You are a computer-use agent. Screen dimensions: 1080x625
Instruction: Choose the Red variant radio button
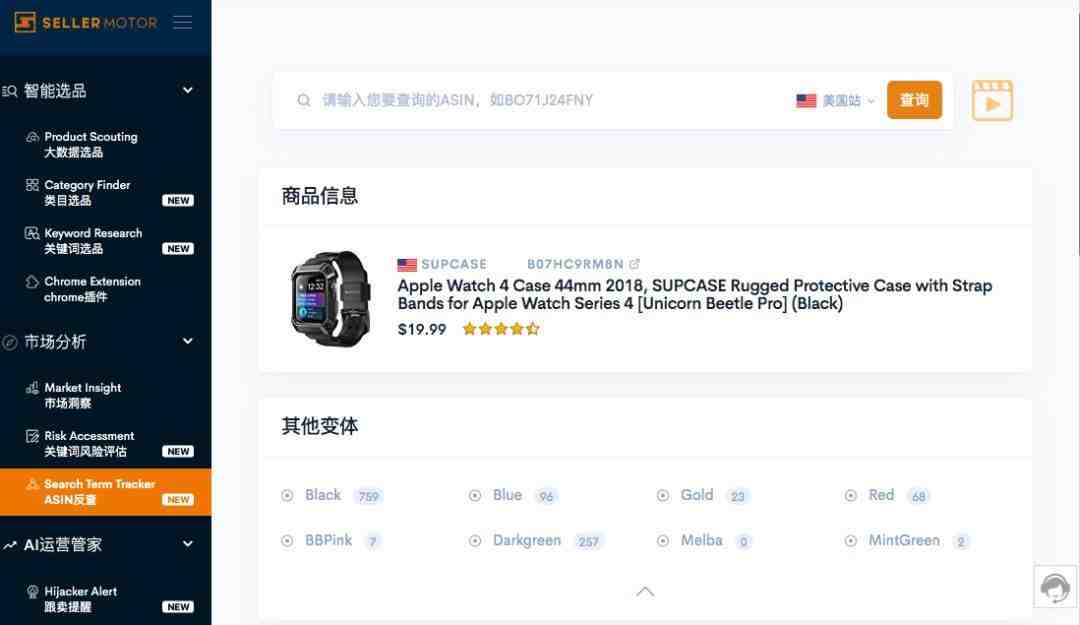[851, 495]
